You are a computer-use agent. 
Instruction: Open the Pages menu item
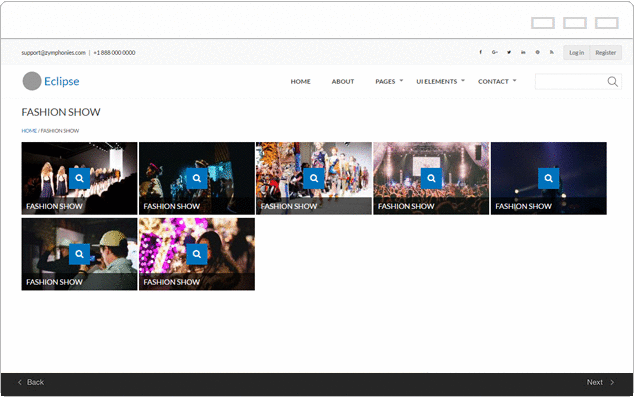point(385,81)
